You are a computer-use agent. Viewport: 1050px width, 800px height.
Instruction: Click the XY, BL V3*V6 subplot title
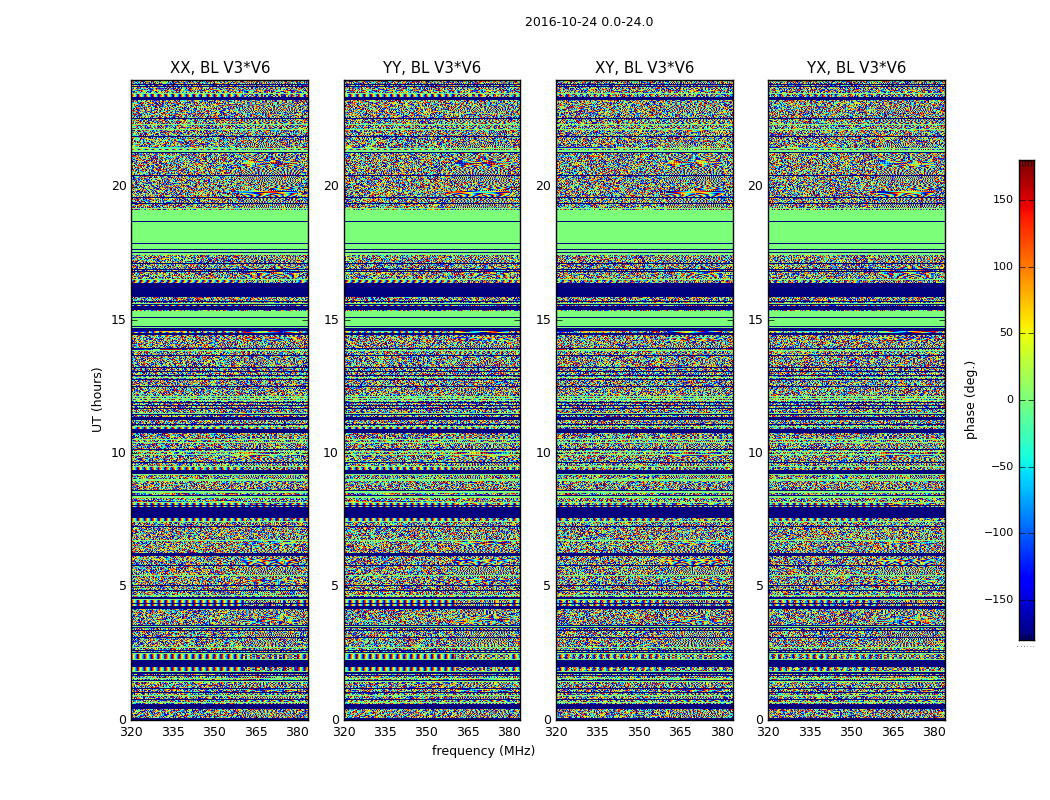[644, 68]
